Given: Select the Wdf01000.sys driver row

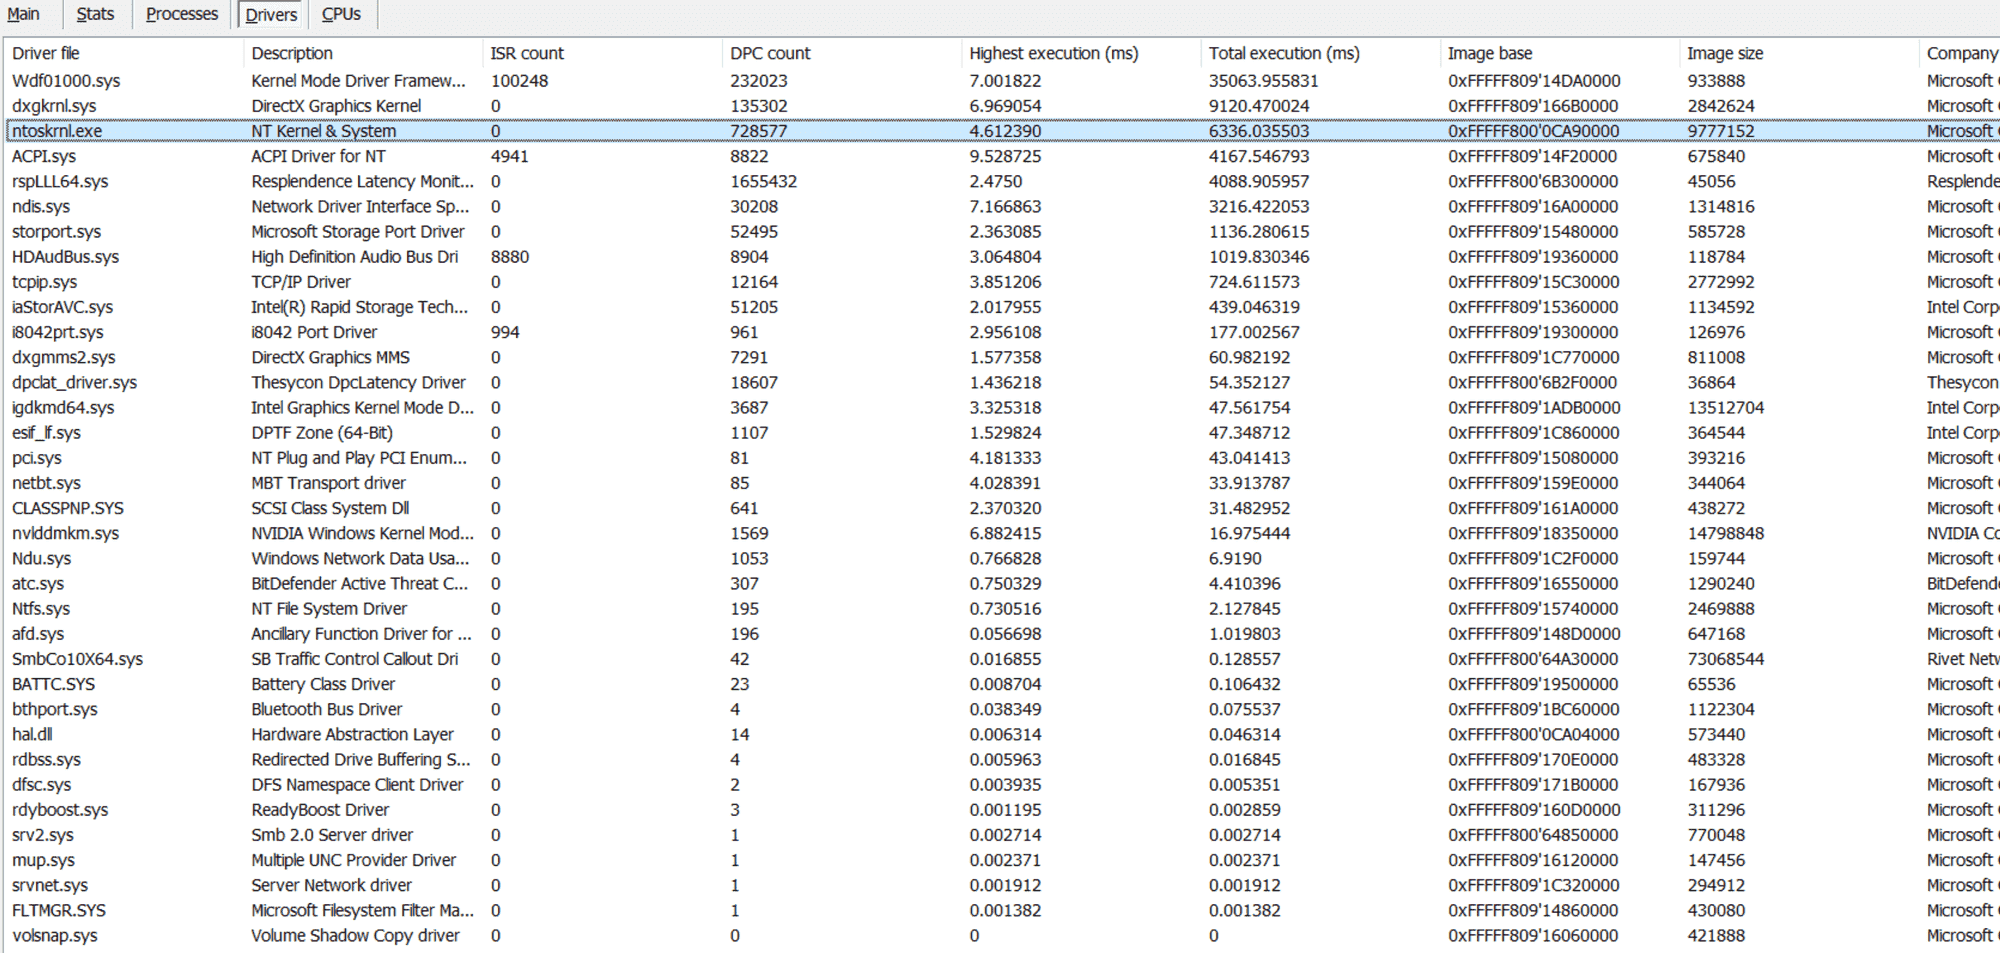Looking at the screenshot, I should (x=1002, y=81).
